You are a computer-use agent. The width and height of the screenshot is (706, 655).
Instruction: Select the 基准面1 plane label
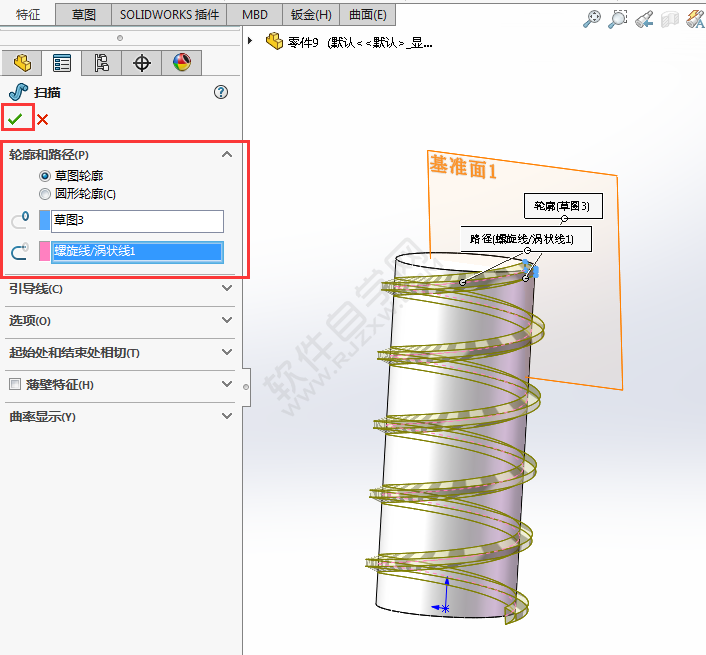tap(463, 167)
